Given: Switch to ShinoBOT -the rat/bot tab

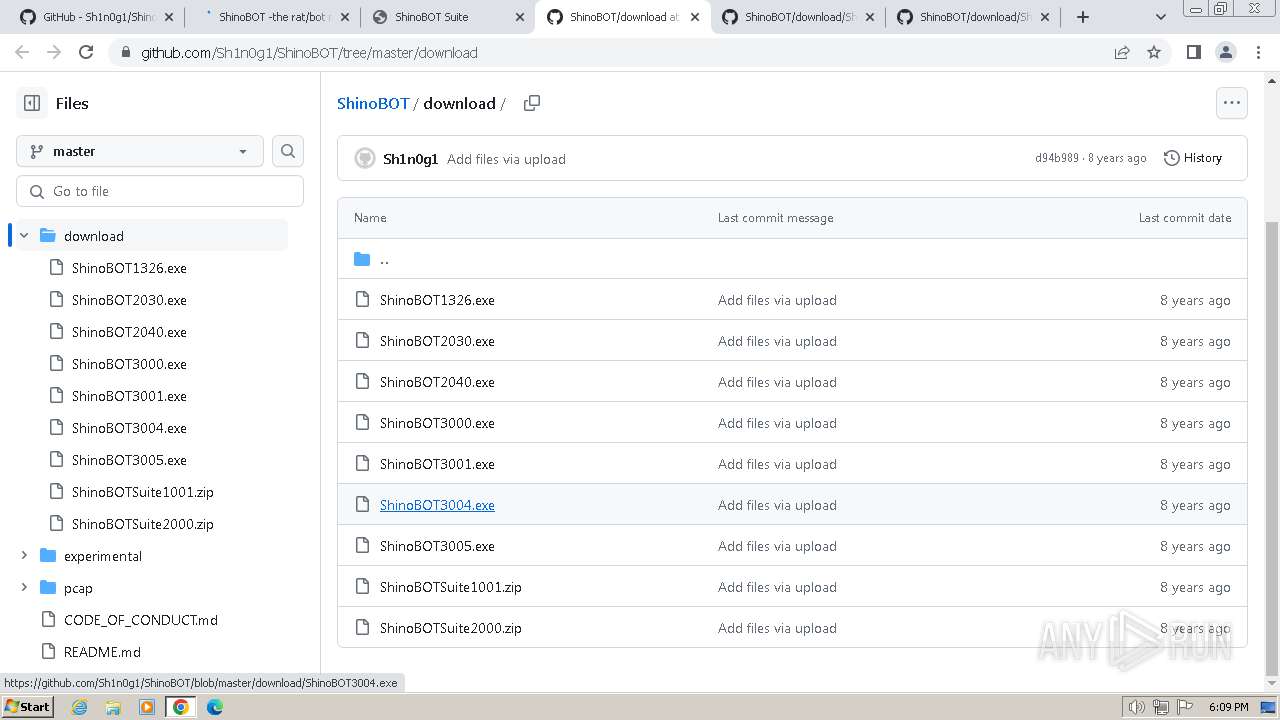Looking at the screenshot, I should [x=273, y=17].
